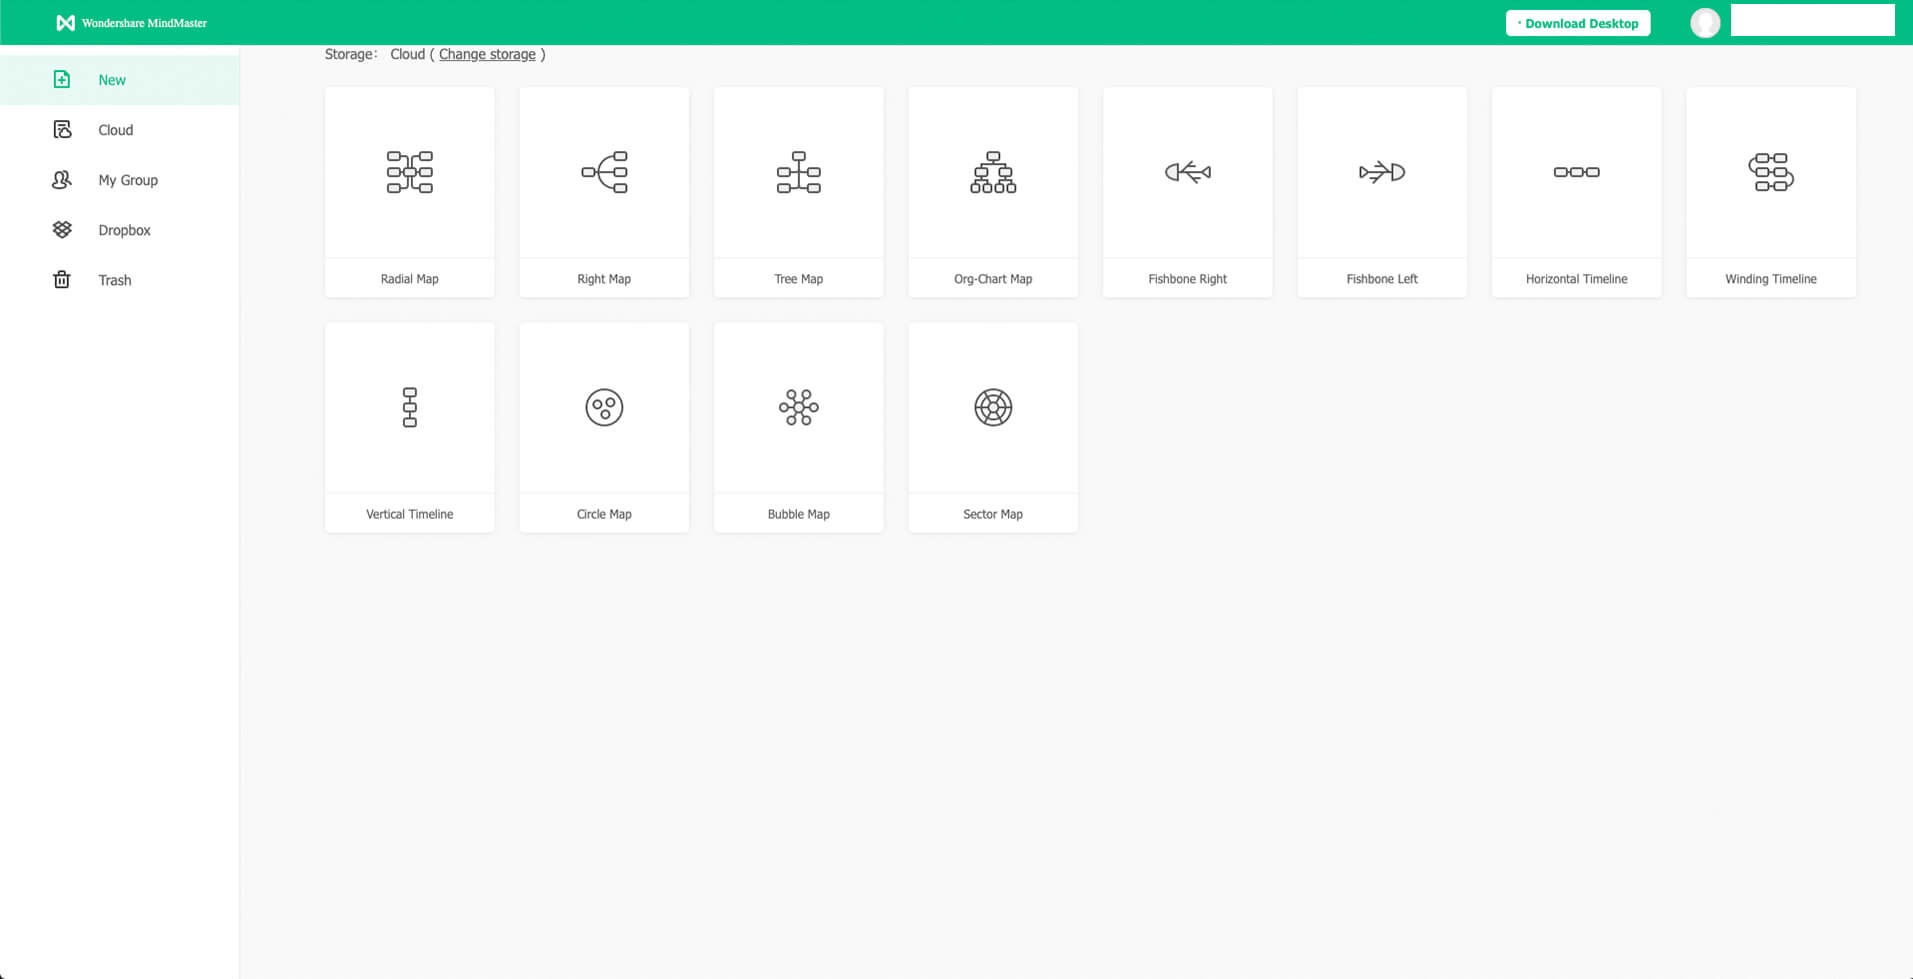Pick the Tree Map template icon
1913x979 pixels.
coord(798,172)
